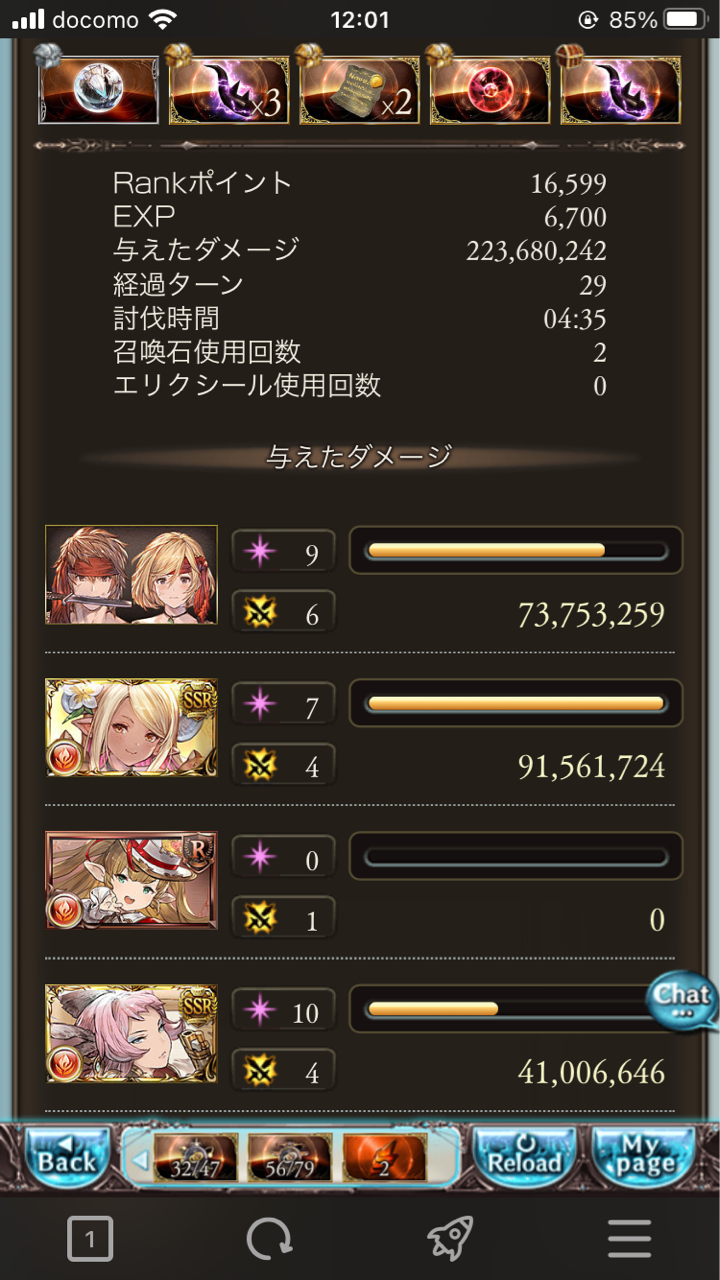
Task: Open the hamburger menu in bottom bar
Action: (629, 1241)
